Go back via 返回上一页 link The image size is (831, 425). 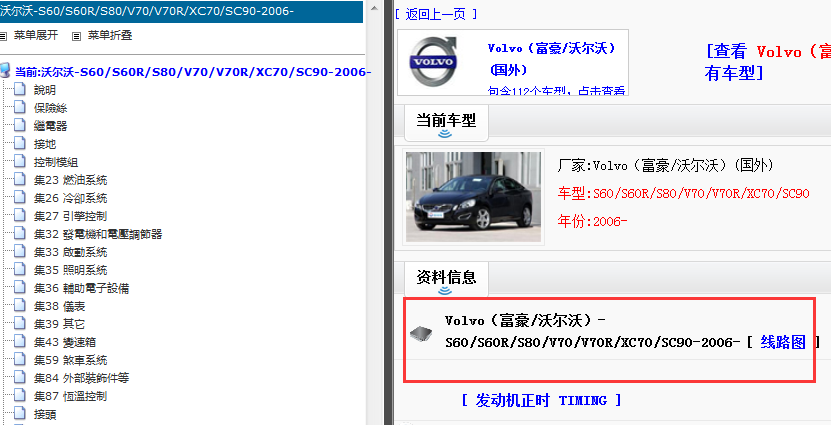tap(436, 14)
